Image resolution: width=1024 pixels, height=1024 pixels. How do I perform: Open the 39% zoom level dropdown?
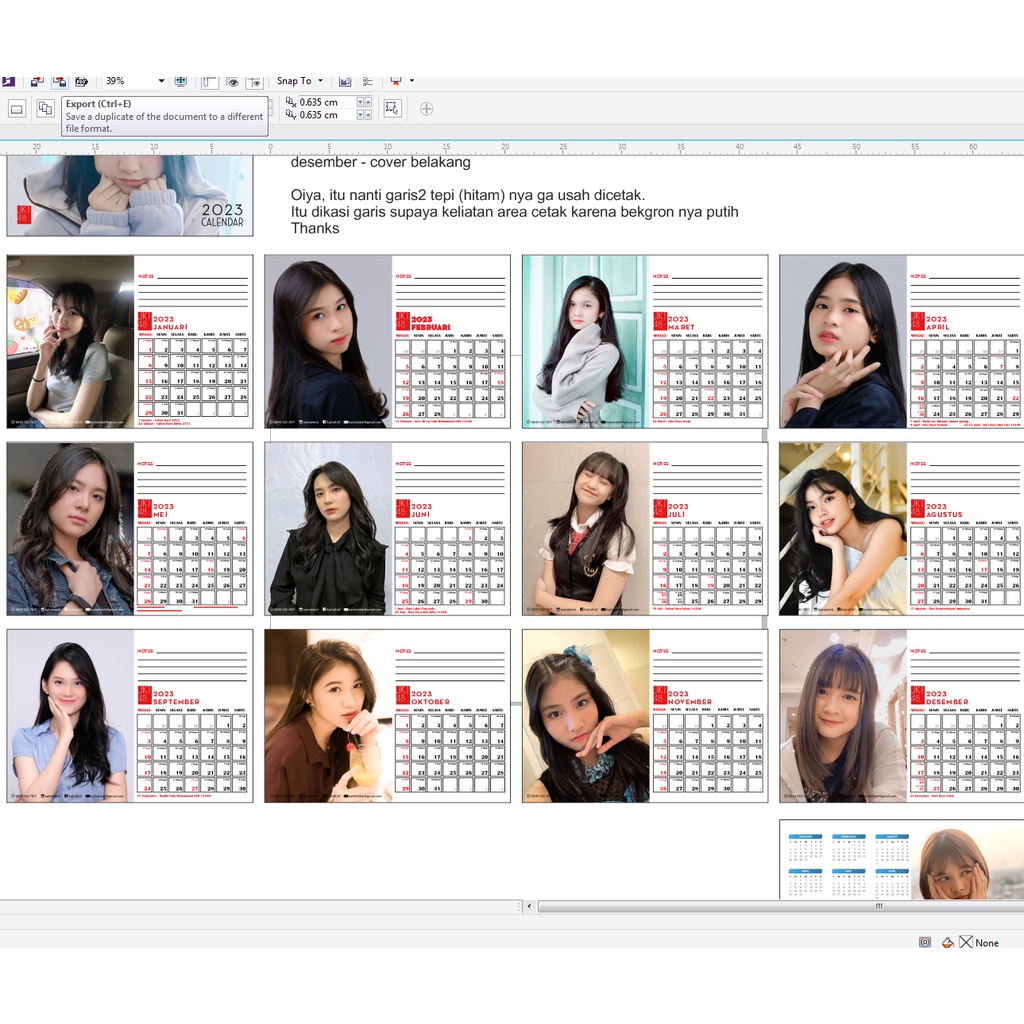click(x=161, y=81)
